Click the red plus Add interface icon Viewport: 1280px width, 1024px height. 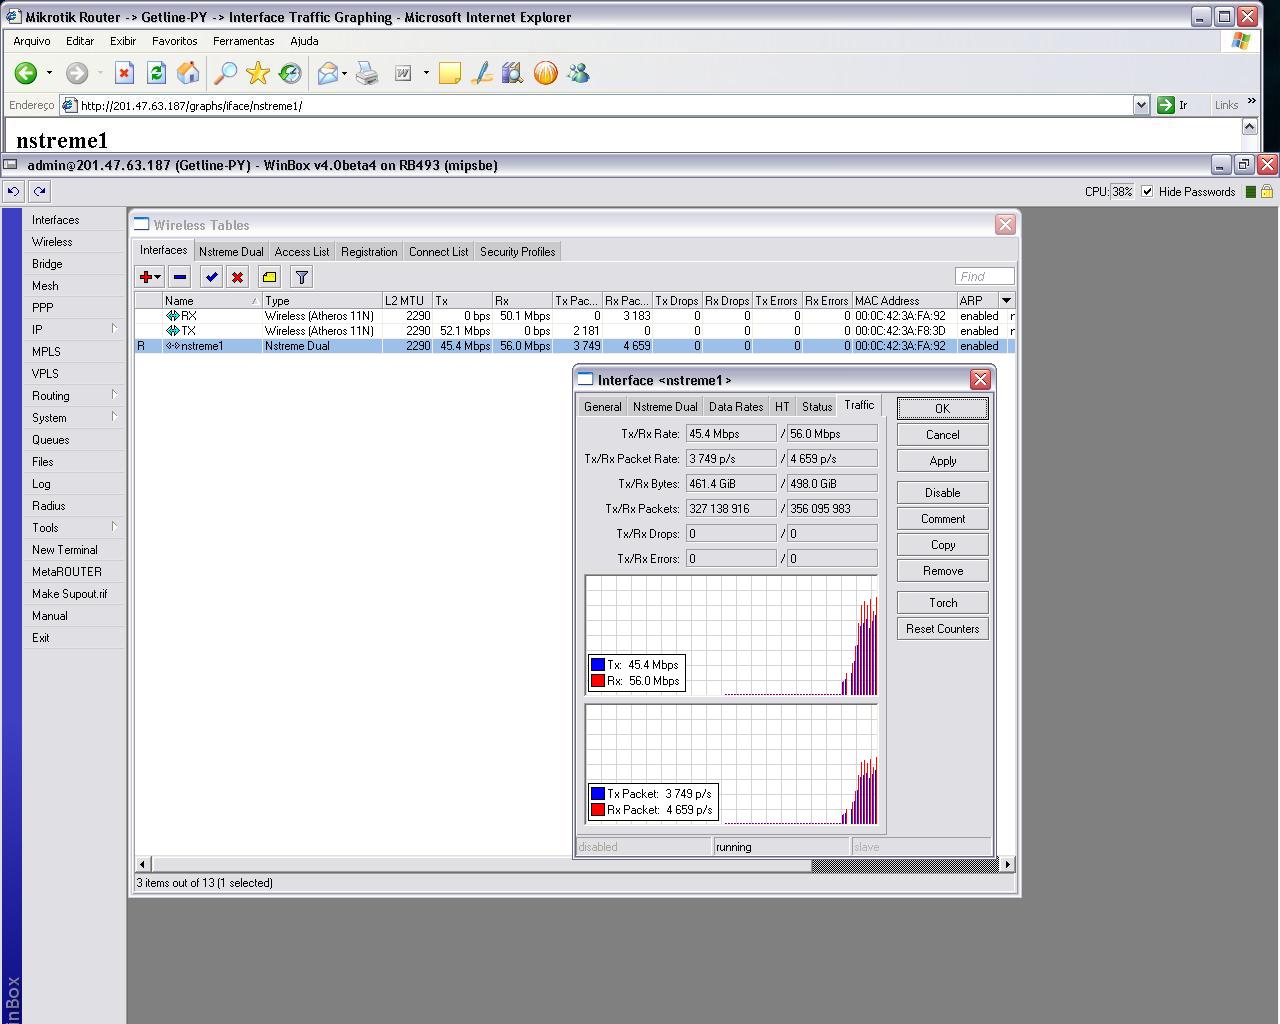[146, 277]
